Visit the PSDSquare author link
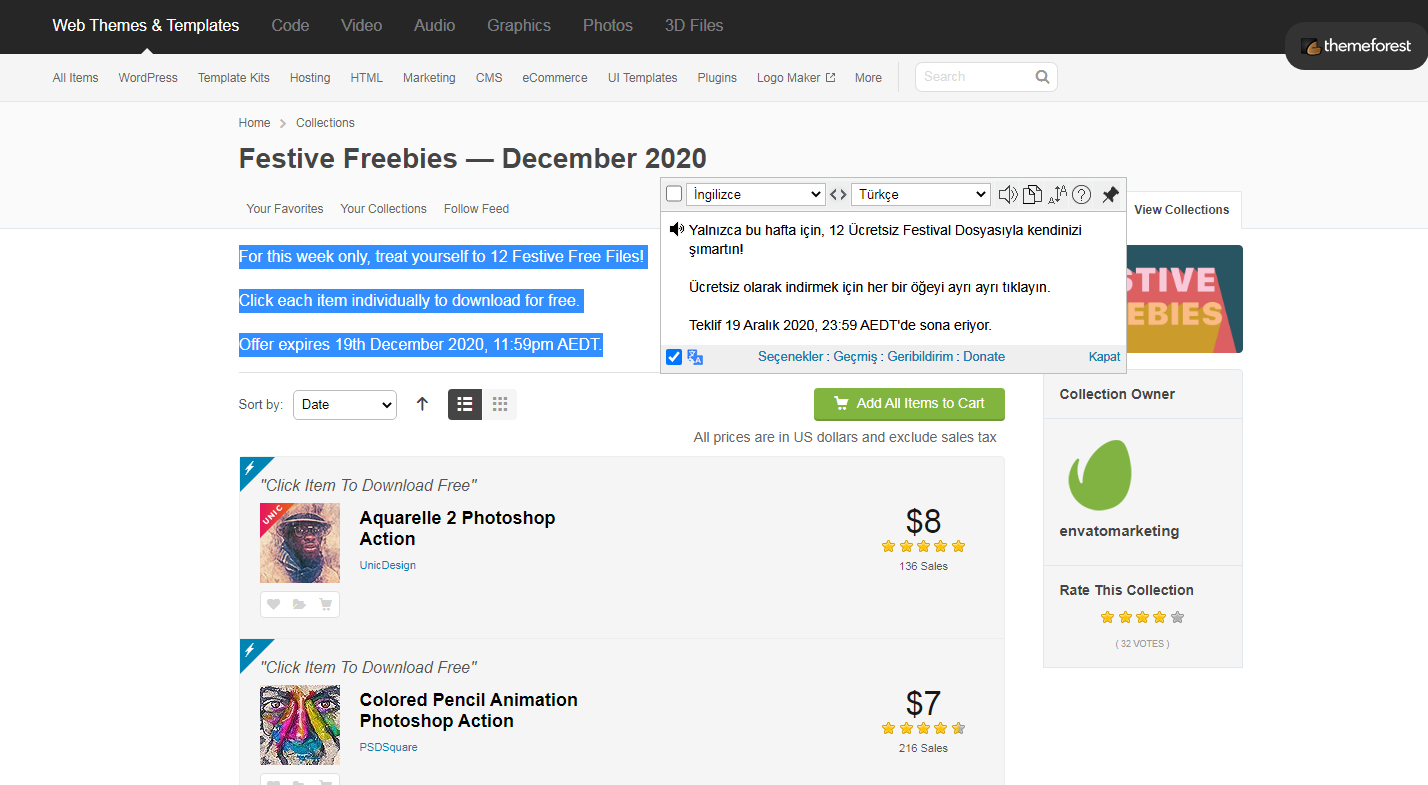Viewport: 1428px width, 785px height. pyautogui.click(x=389, y=748)
